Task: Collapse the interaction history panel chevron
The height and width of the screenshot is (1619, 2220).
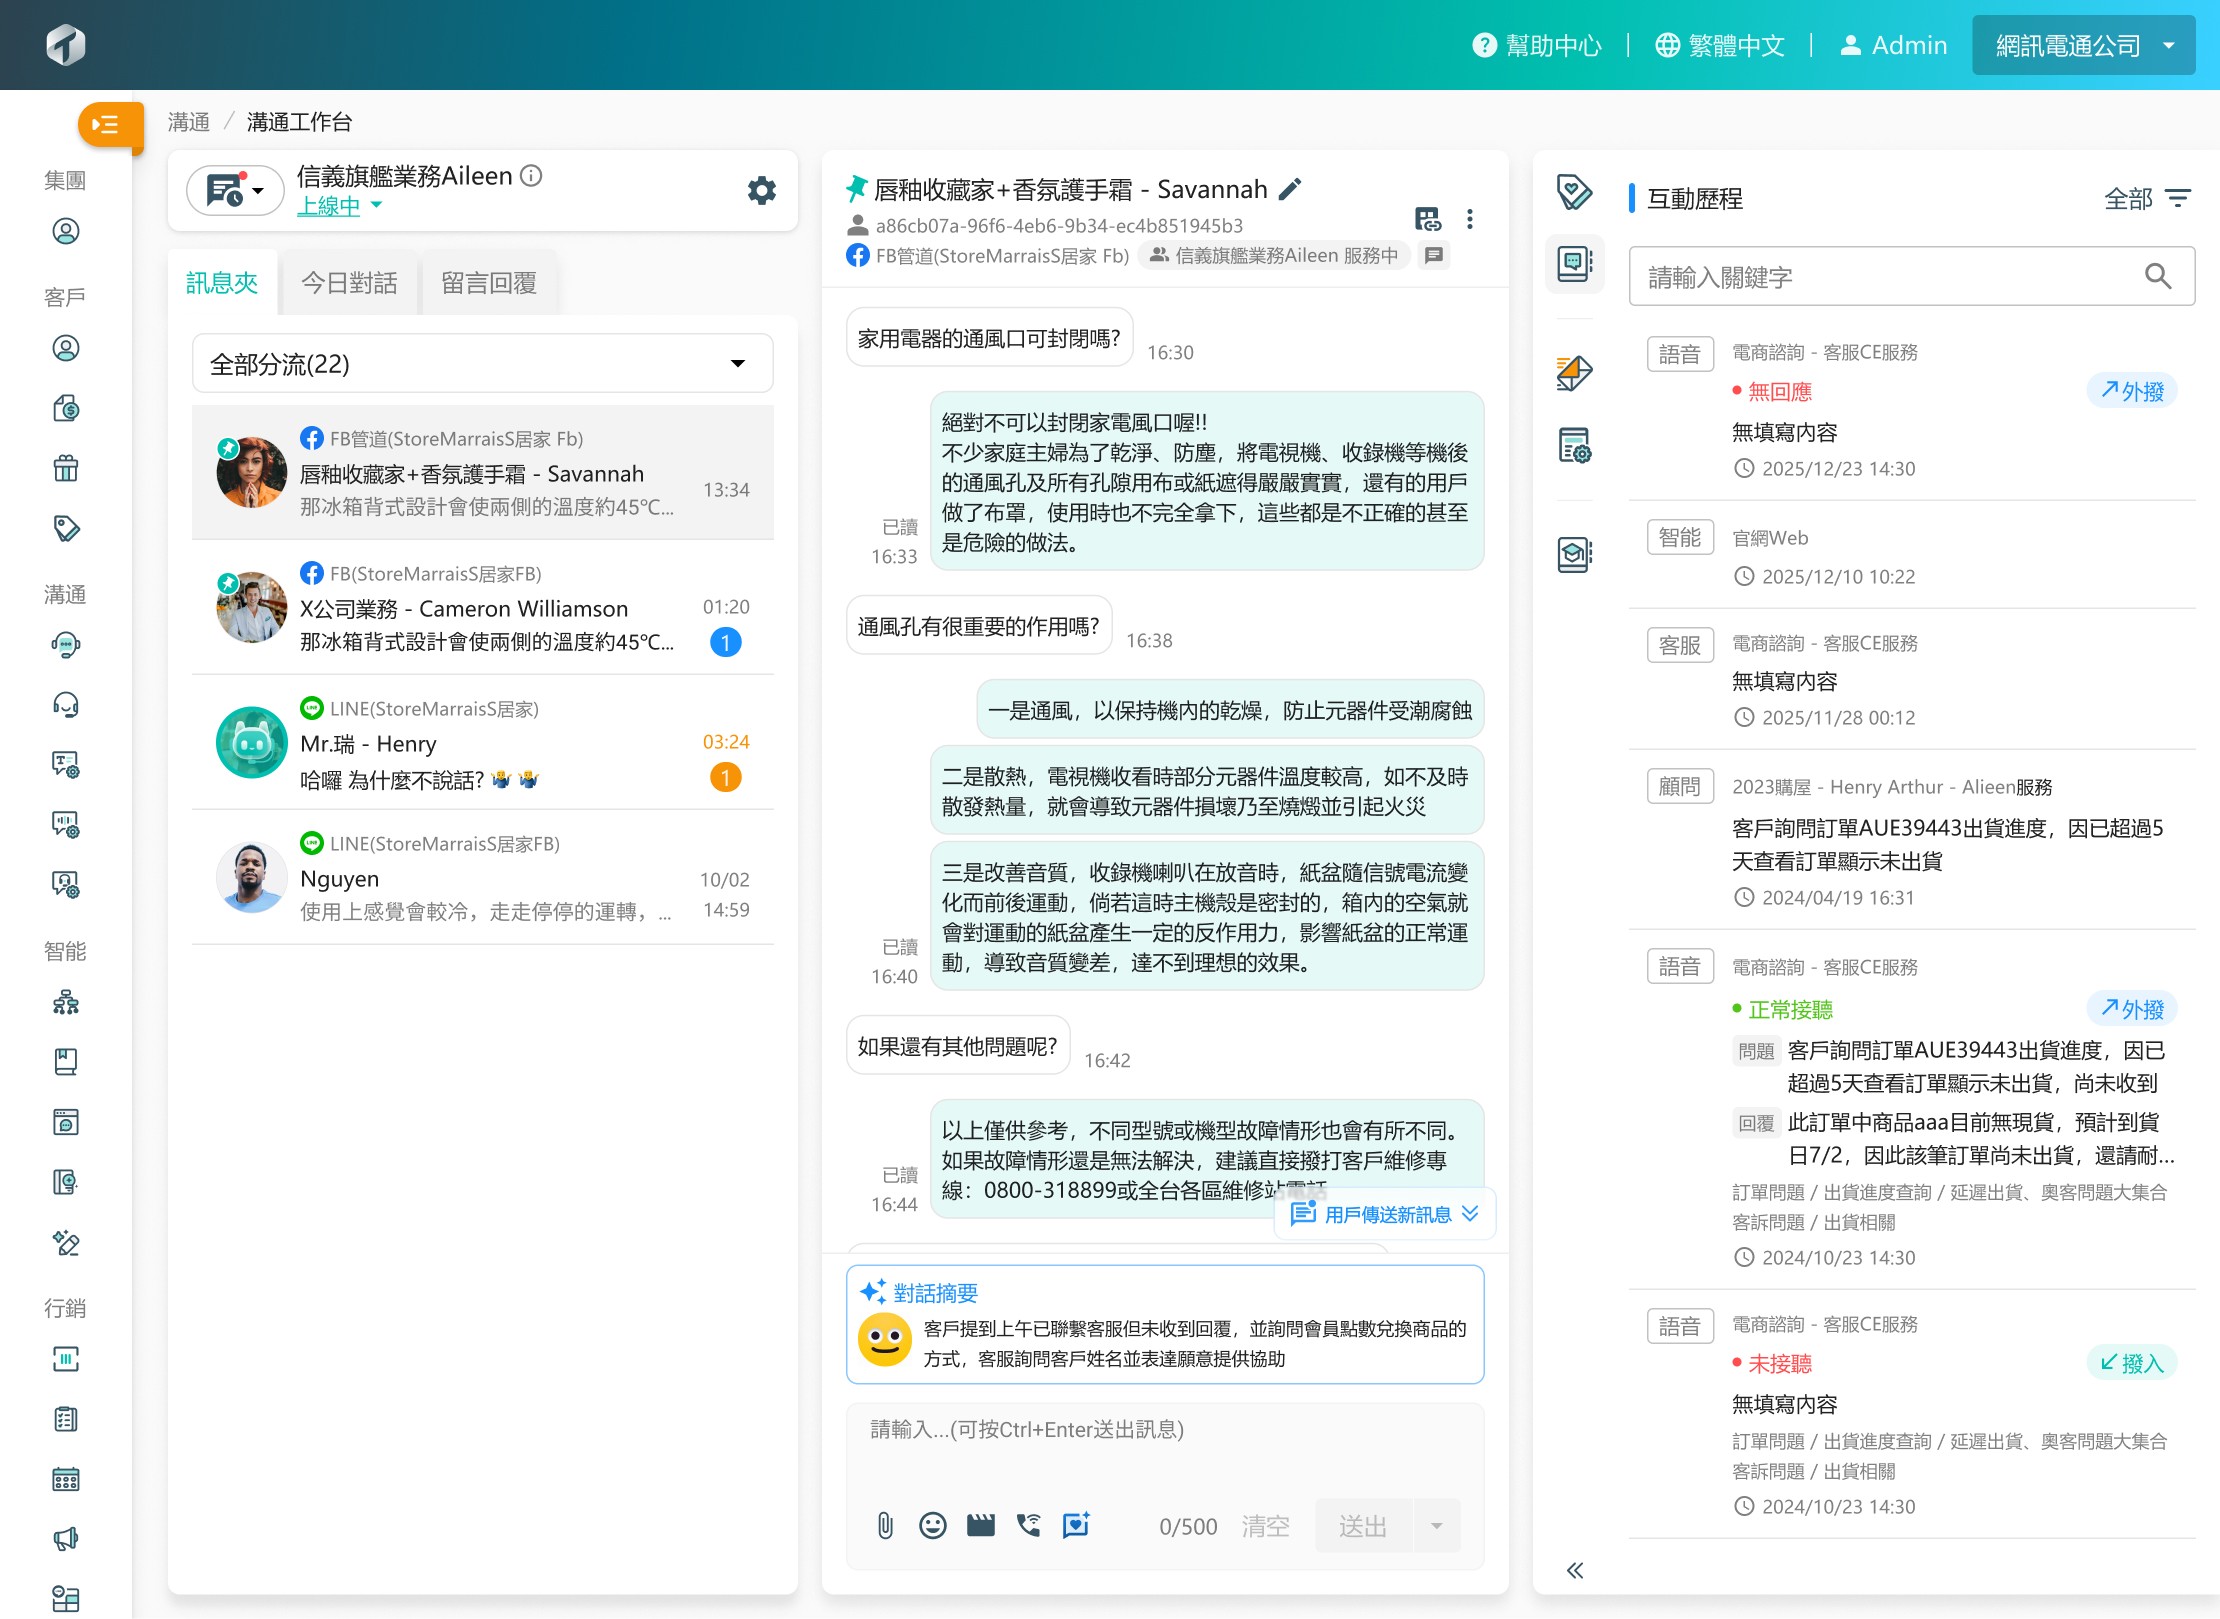Action: [x=1575, y=1570]
